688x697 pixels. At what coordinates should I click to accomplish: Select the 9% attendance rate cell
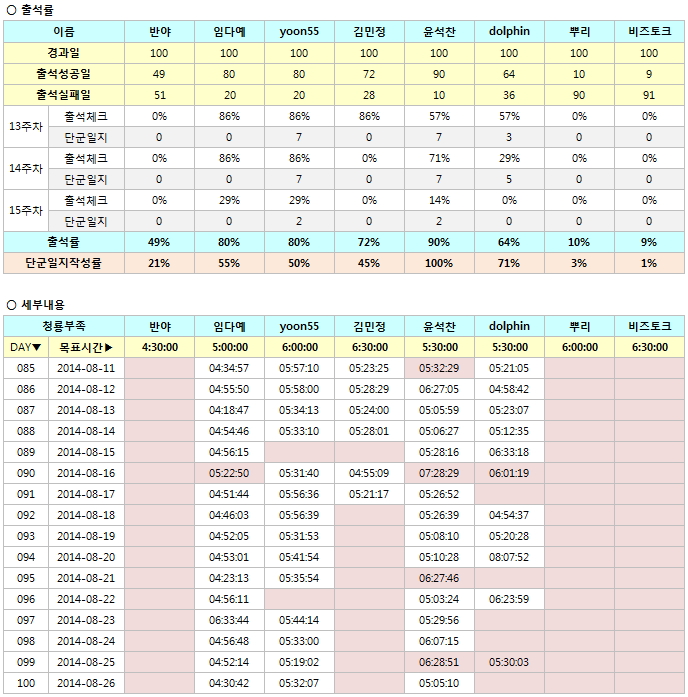[649, 242]
